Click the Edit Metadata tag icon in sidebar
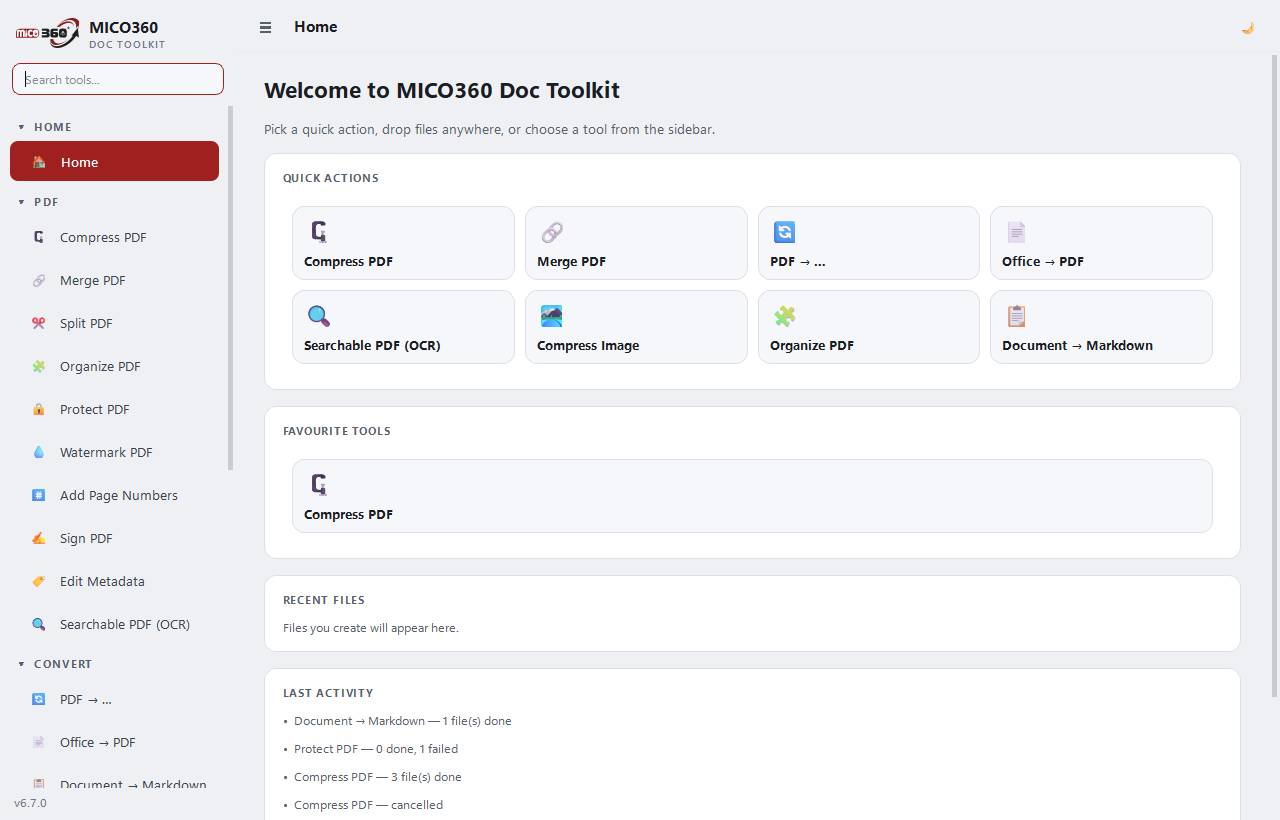The height and width of the screenshot is (820, 1280). 39,581
